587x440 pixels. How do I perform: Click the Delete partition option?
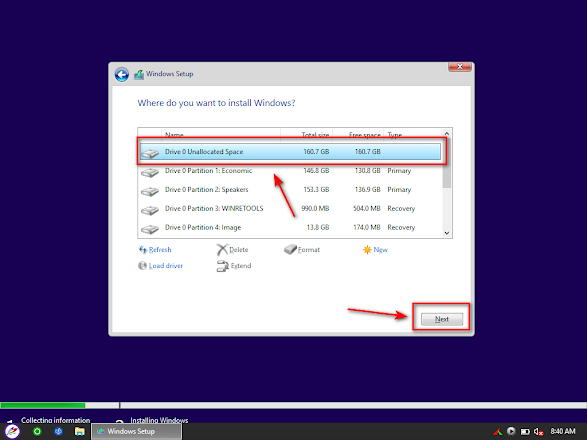coord(232,249)
